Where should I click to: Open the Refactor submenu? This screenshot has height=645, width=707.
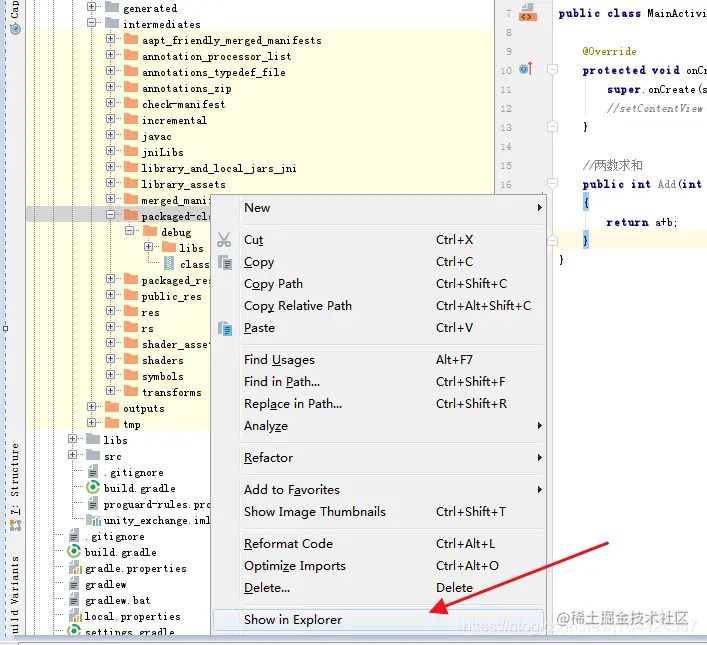pyautogui.click(x=378, y=458)
